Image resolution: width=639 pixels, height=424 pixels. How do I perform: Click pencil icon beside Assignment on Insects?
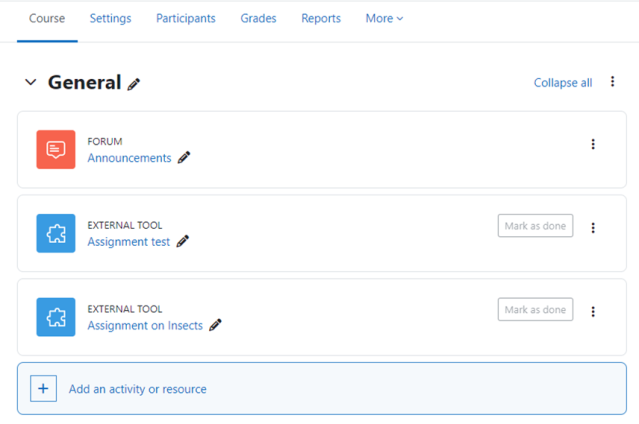[215, 325]
